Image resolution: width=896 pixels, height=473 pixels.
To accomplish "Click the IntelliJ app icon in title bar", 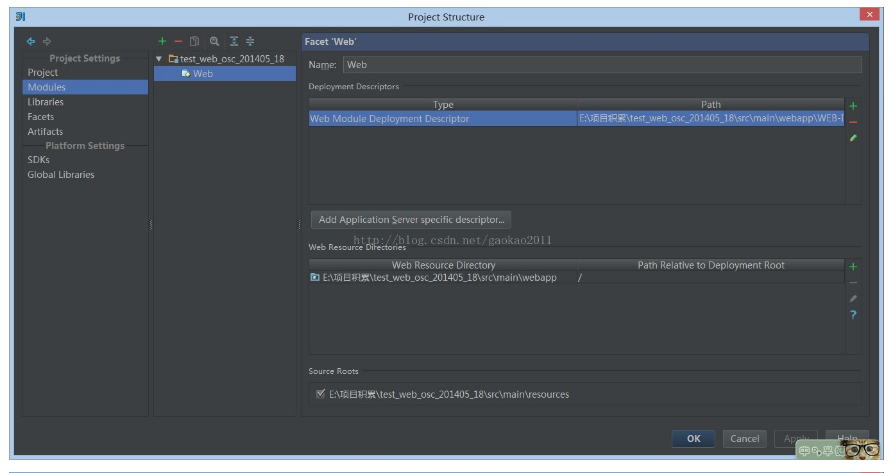I will tap(21, 17).
